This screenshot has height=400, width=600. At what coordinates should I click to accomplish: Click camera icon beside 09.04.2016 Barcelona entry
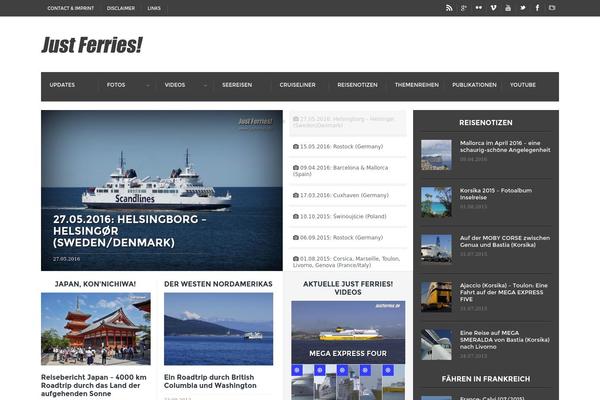[295, 168]
